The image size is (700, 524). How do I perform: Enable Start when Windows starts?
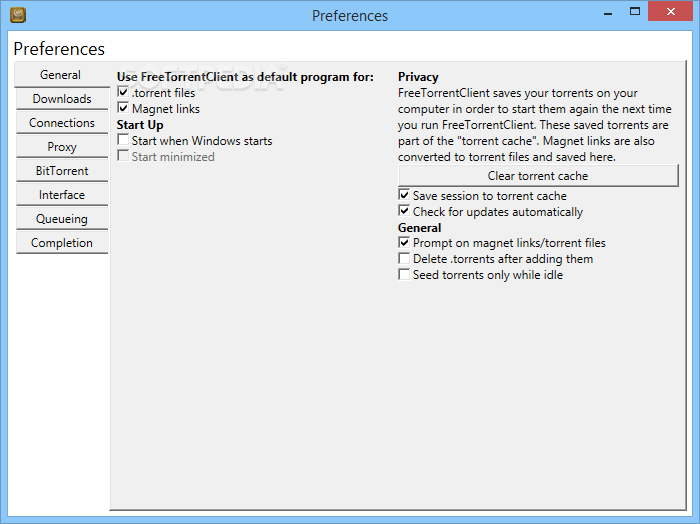pyautogui.click(x=123, y=140)
